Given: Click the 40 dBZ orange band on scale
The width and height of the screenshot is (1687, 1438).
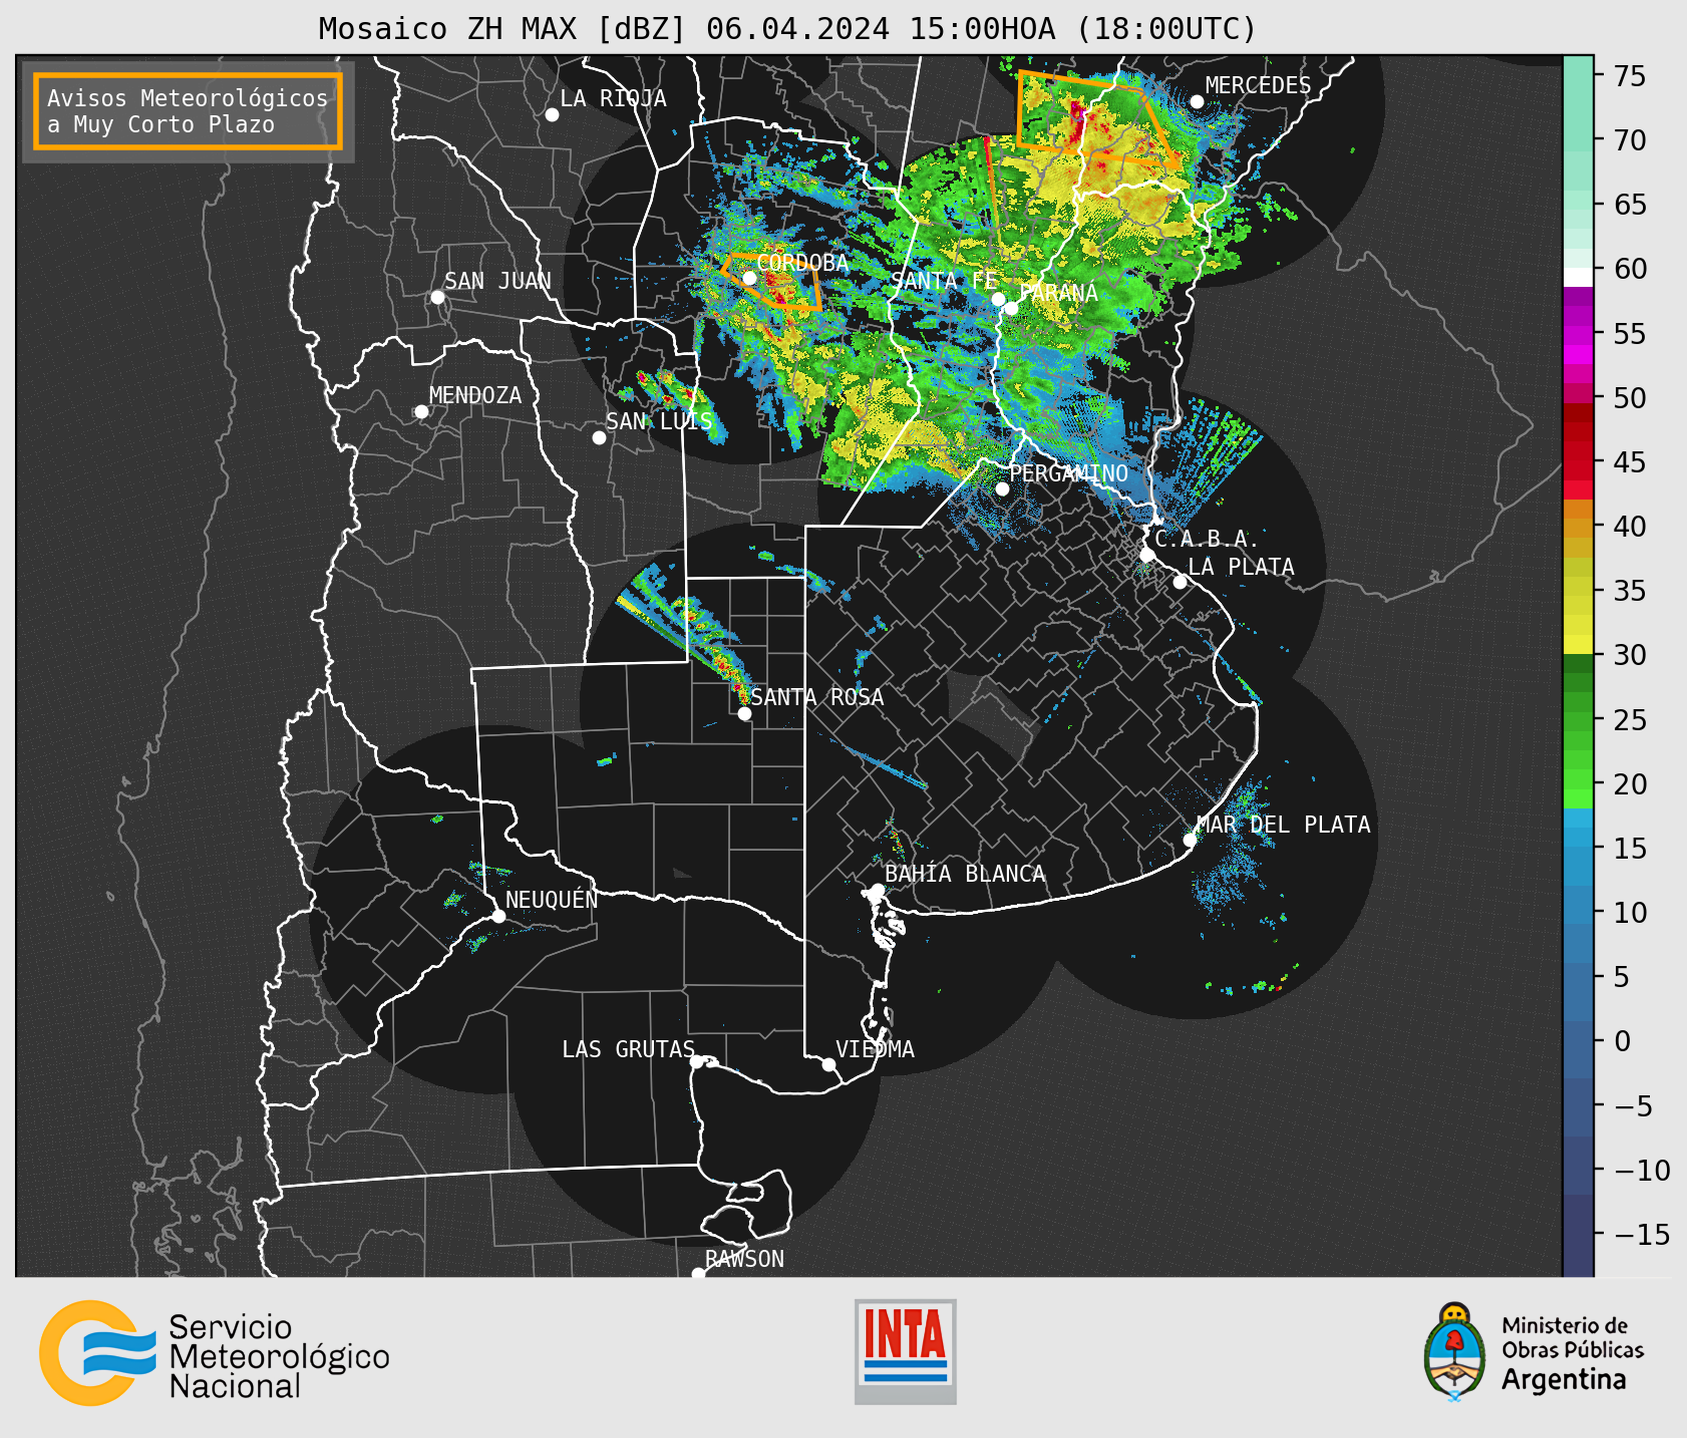Looking at the screenshot, I should (x=1578, y=526).
